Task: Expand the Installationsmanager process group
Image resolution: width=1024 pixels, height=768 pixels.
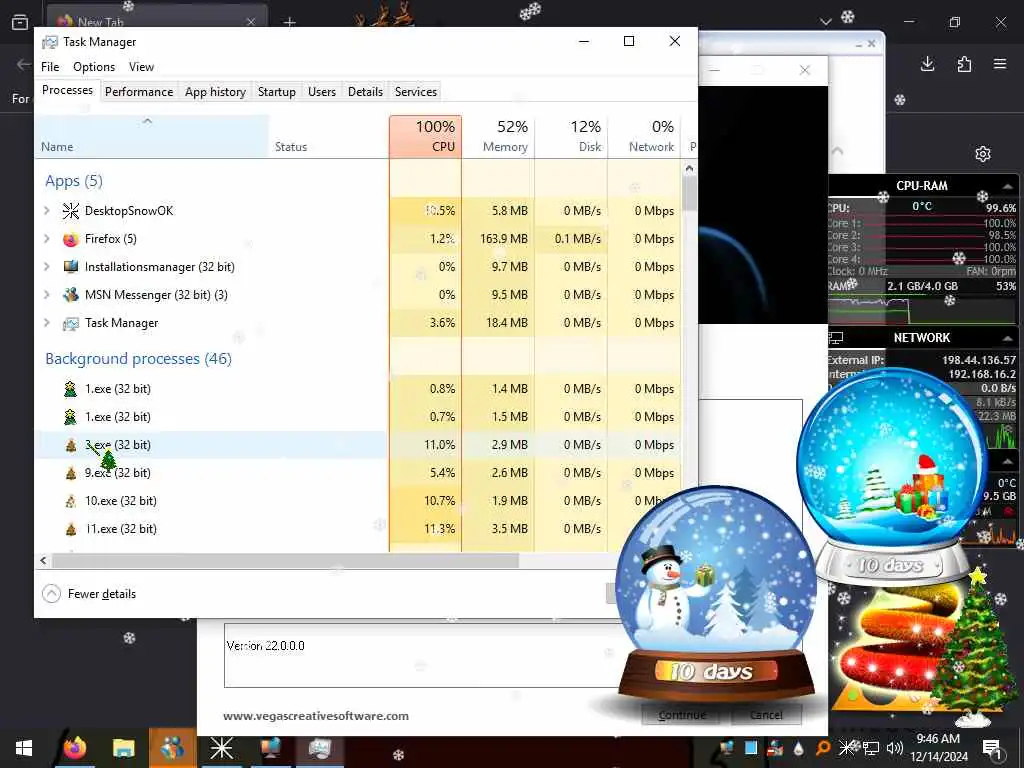Action: coord(46,266)
